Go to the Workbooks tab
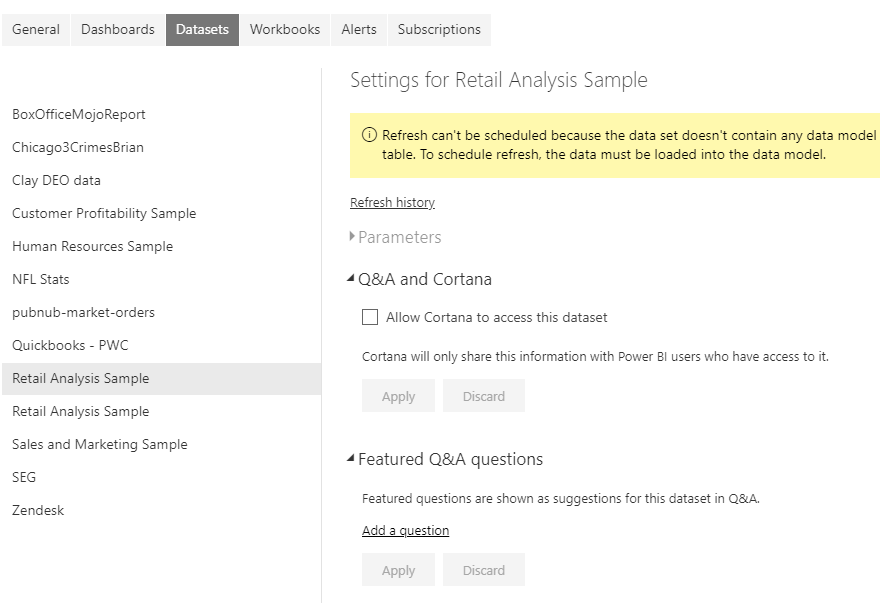 tap(285, 29)
